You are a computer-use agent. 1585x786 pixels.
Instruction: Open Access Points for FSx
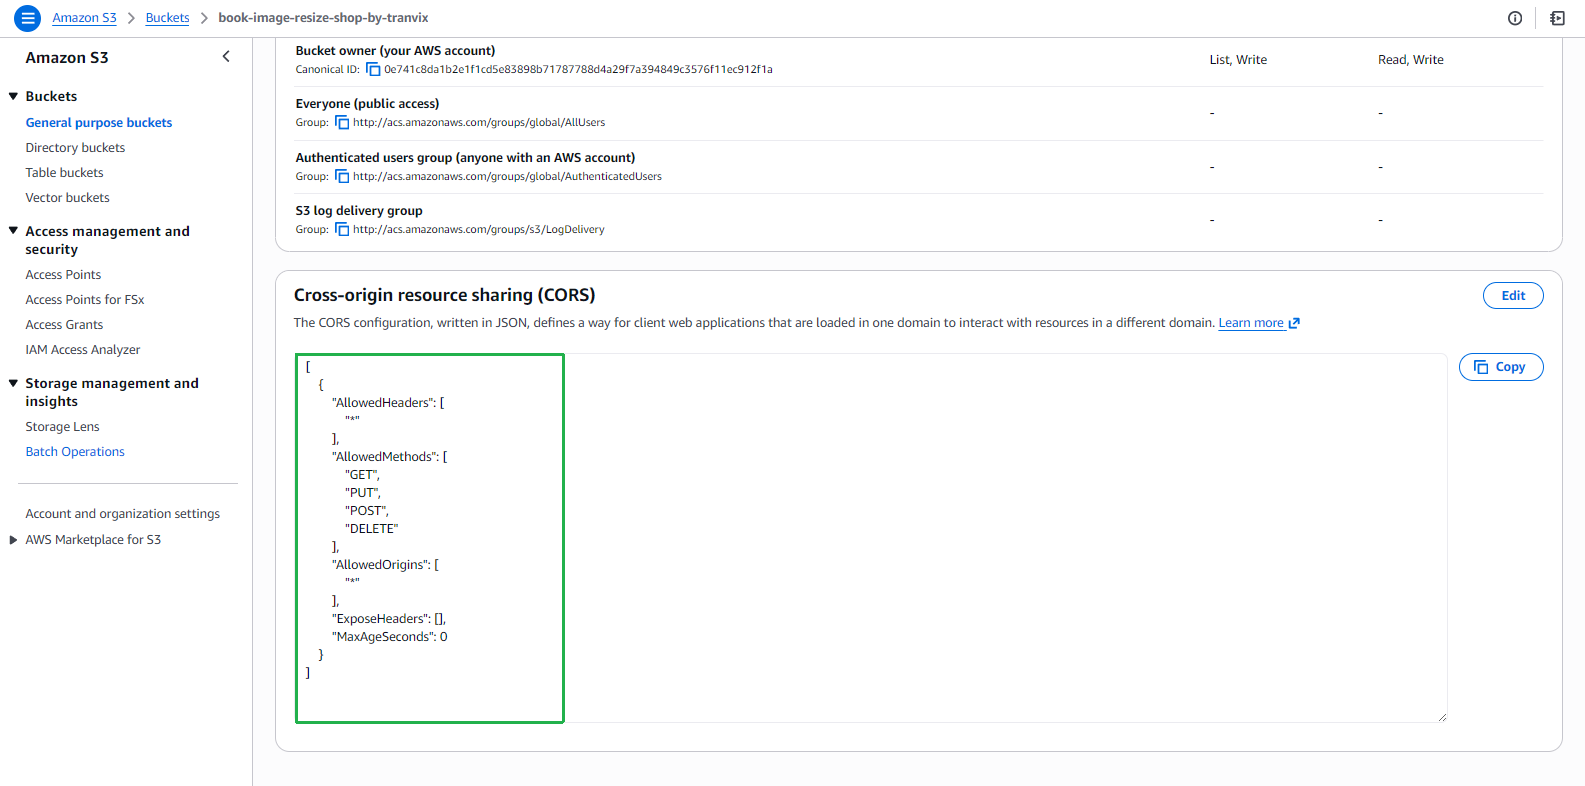(85, 300)
